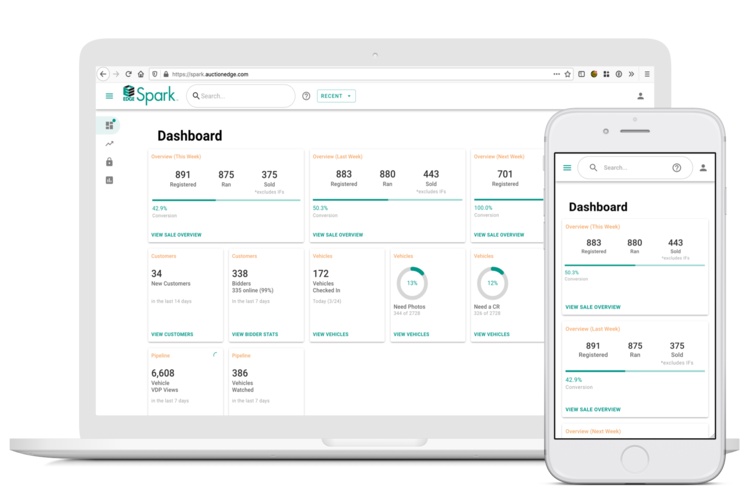Open the hamburger menu beside Spark logo
This screenshot has height=498, width=750.
point(109,96)
